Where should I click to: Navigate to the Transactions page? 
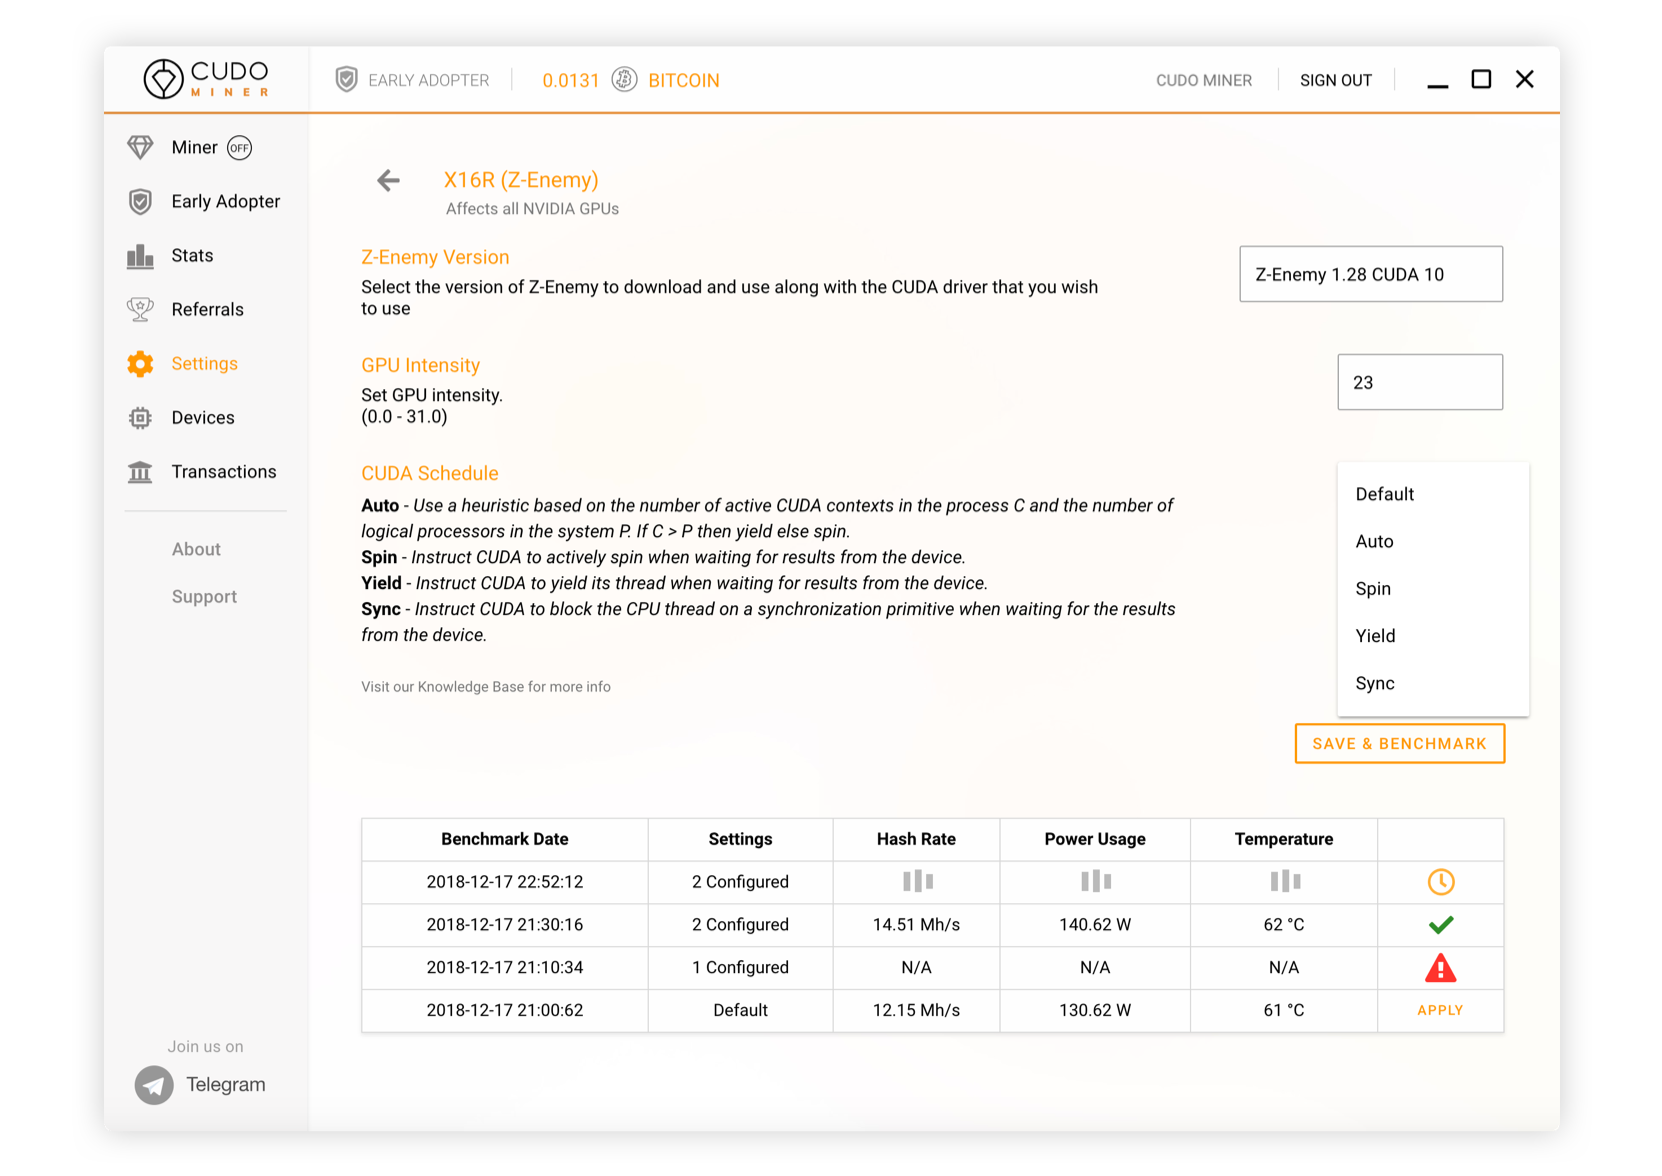[x=224, y=472]
